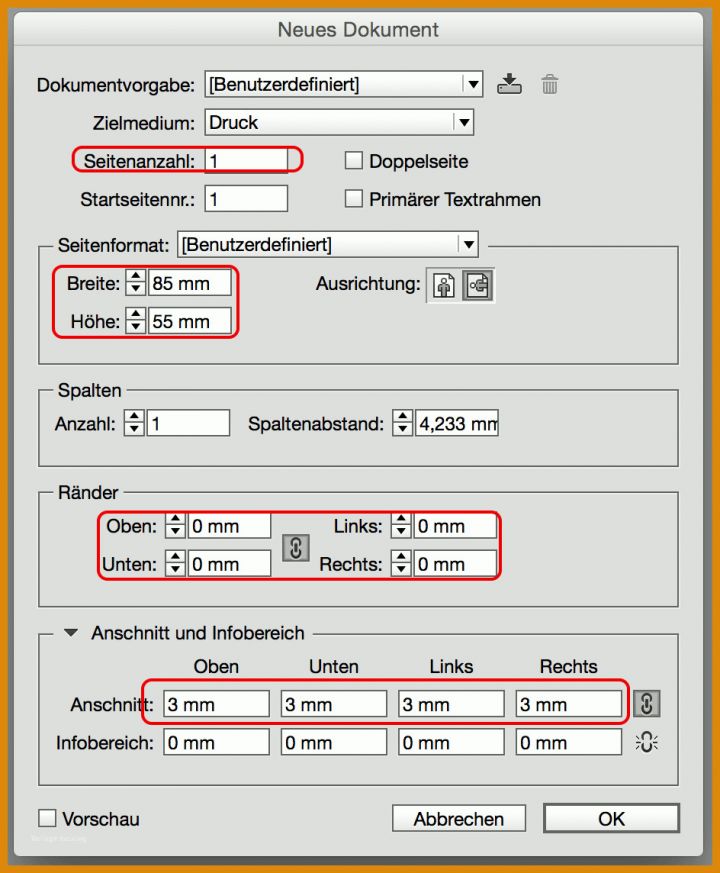This screenshot has height=873, width=720.
Task: Enable the Doppelseite checkbox
Action: click(354, 161)
